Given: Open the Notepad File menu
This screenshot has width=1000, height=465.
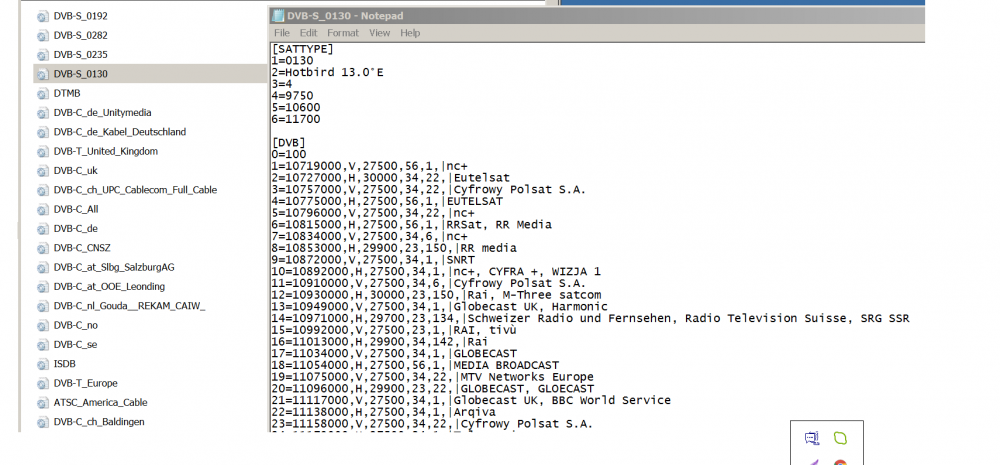Looking at the screenshot, I should tap(282, 33).
